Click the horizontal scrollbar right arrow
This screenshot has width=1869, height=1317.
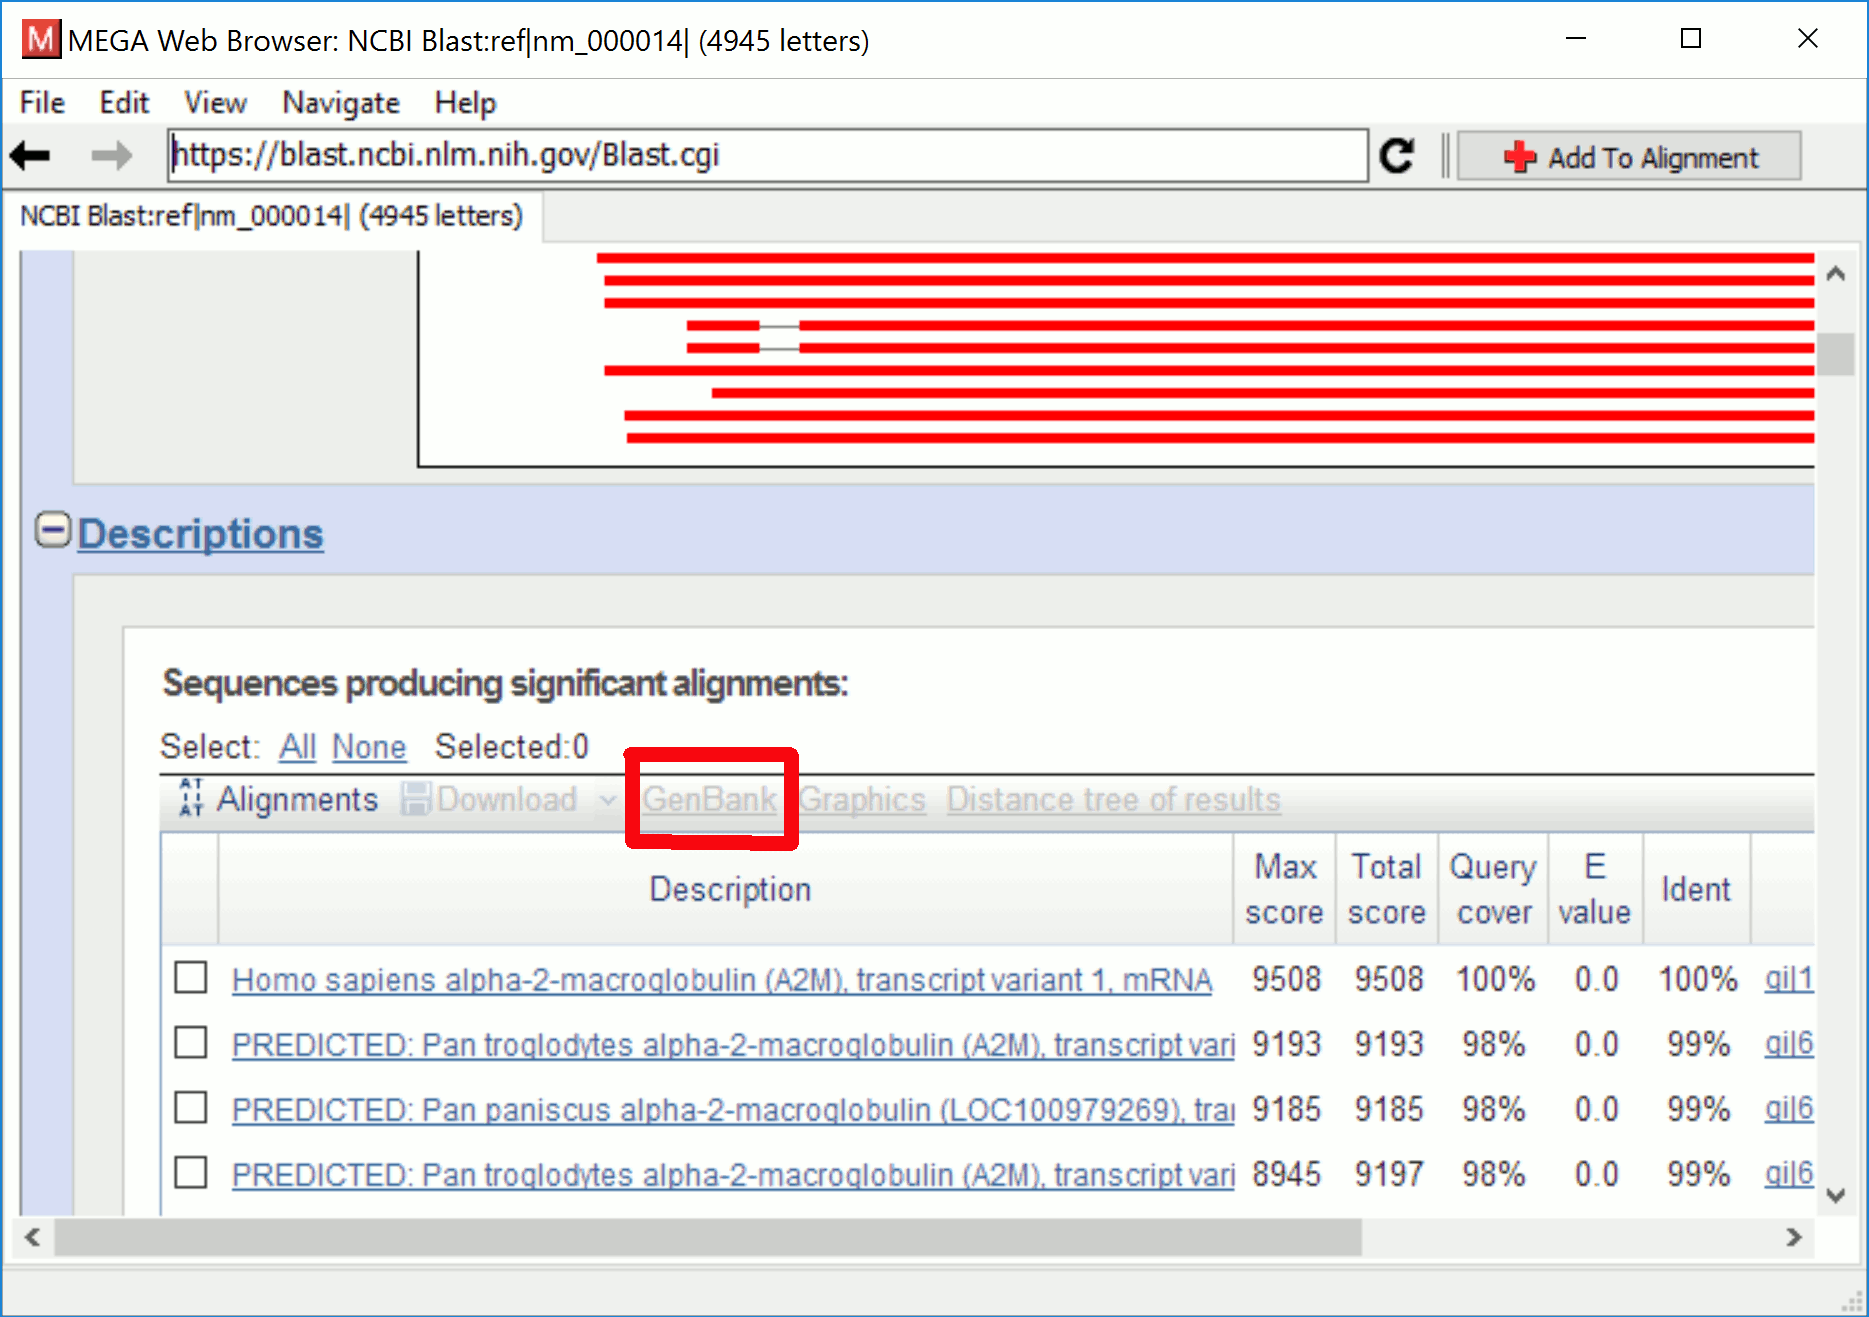(x=1794, y=1237)
